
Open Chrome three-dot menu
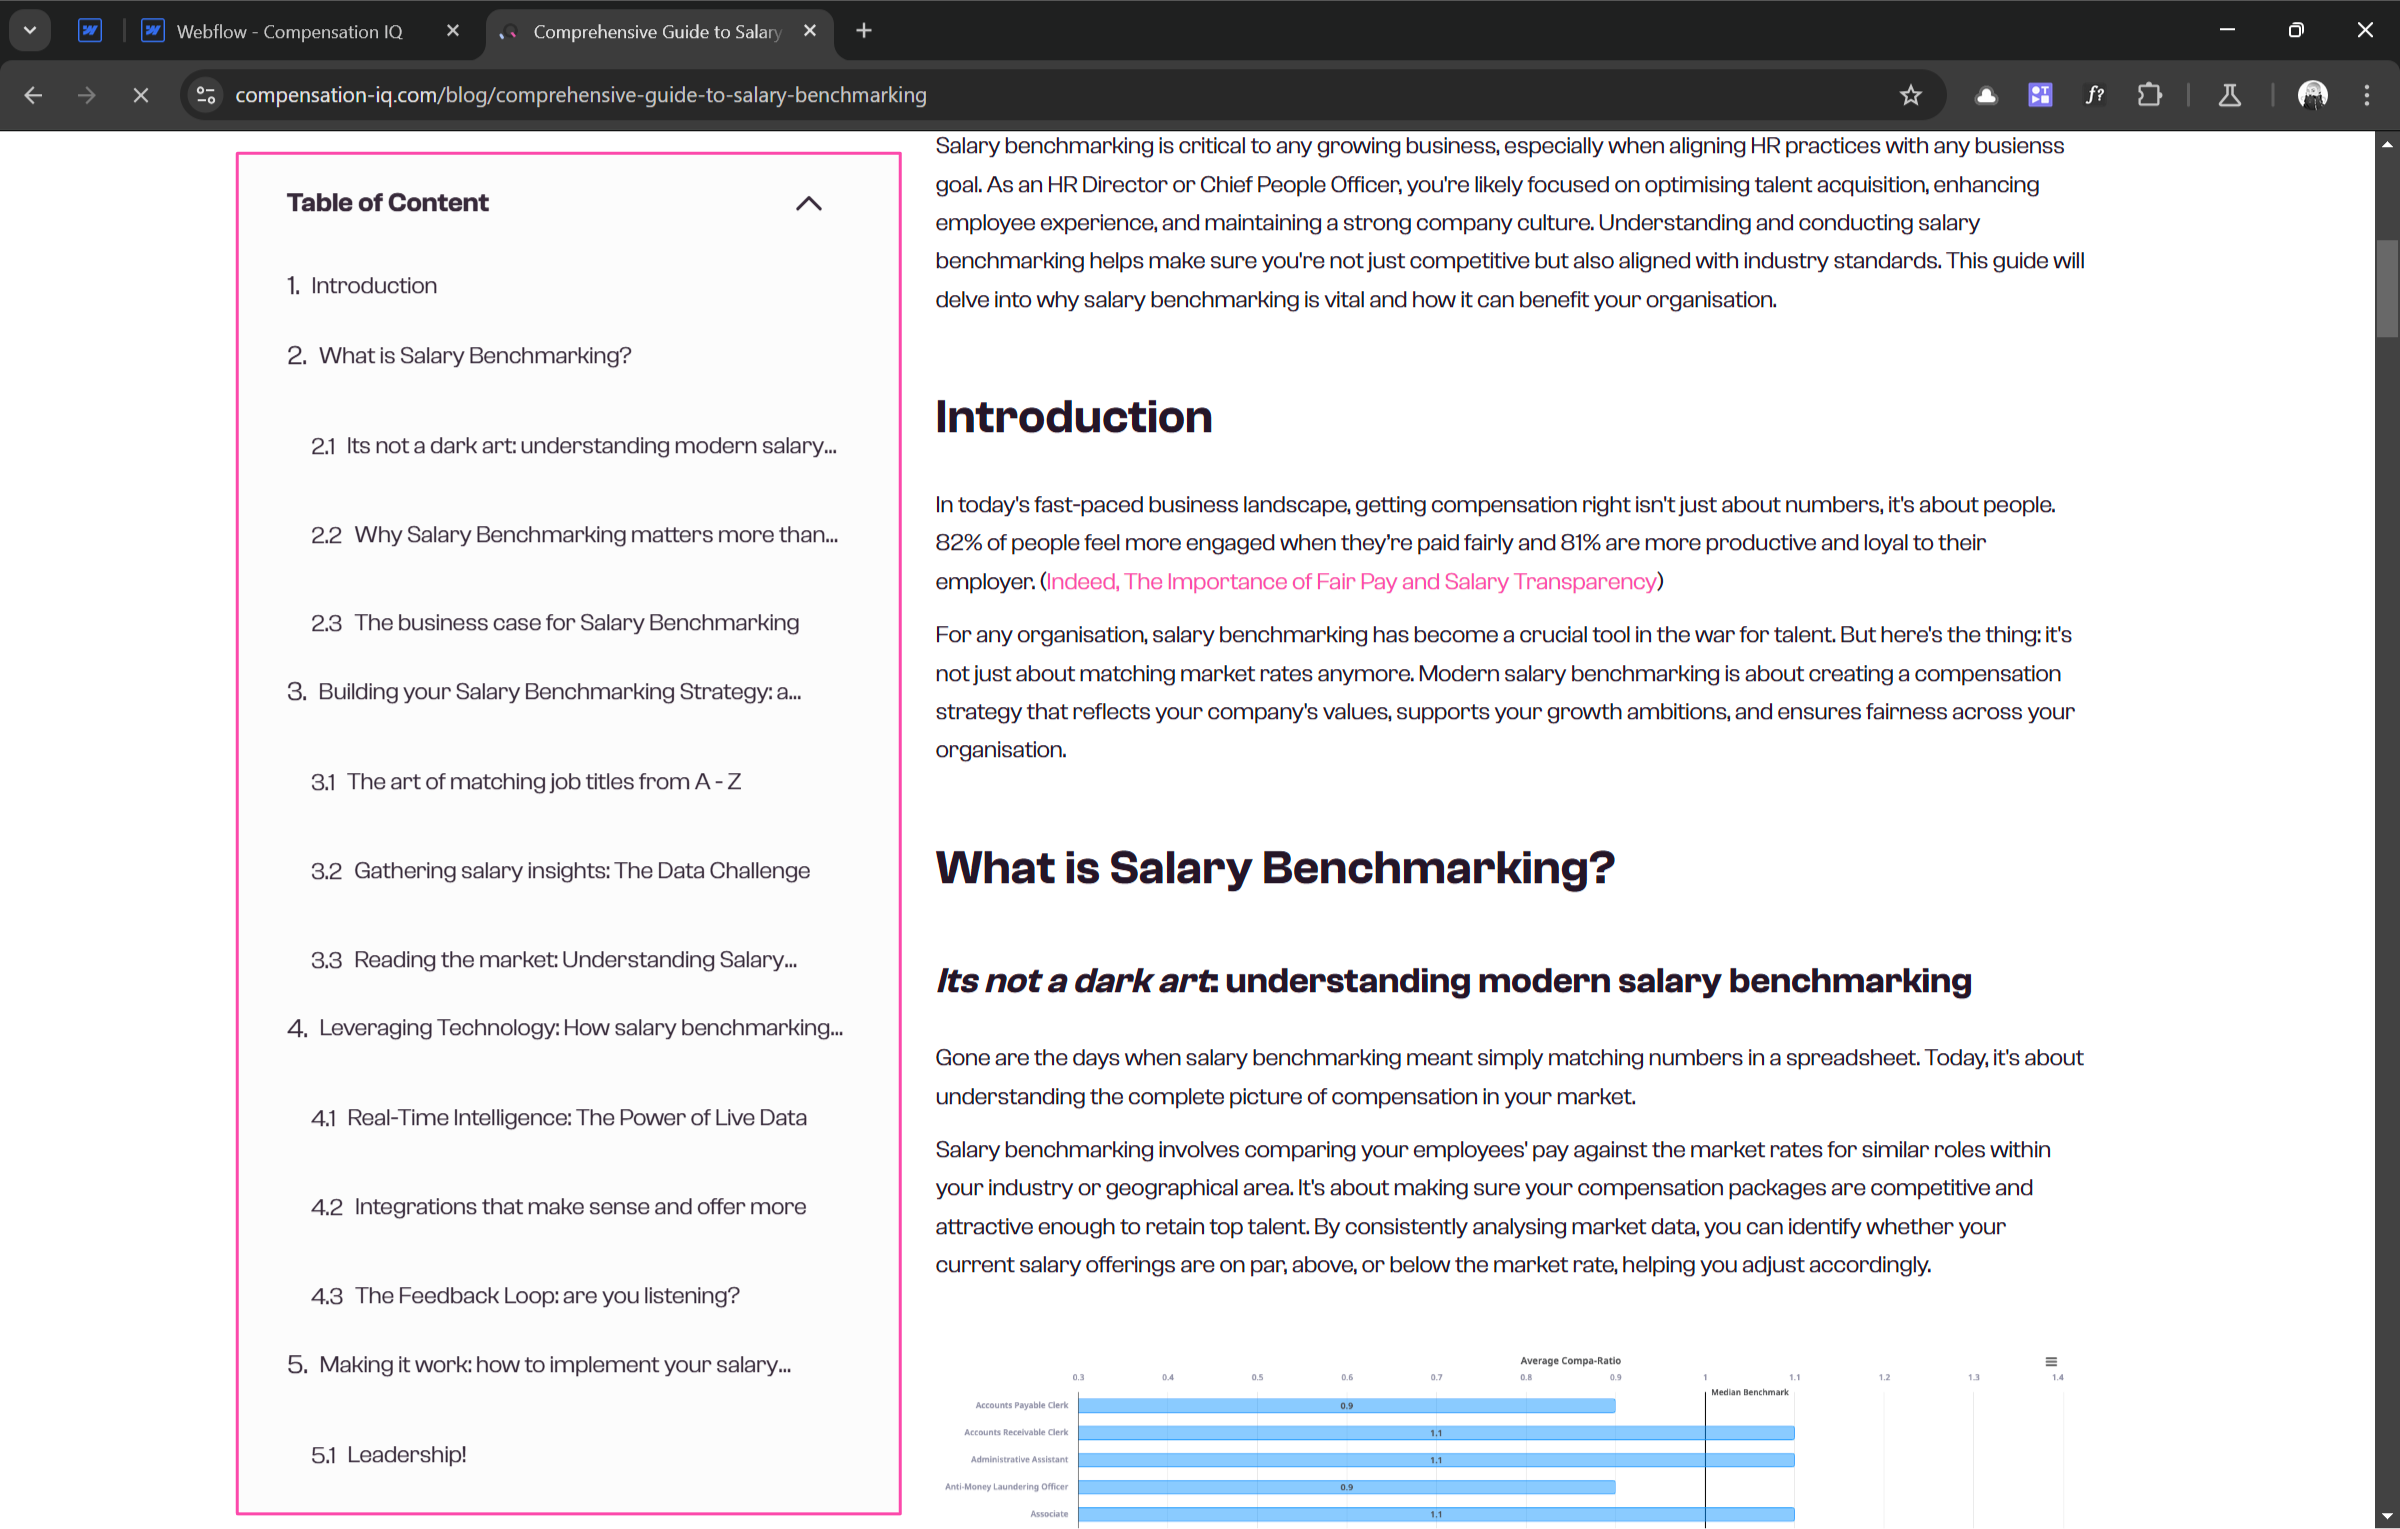[x=2366, y=95]
